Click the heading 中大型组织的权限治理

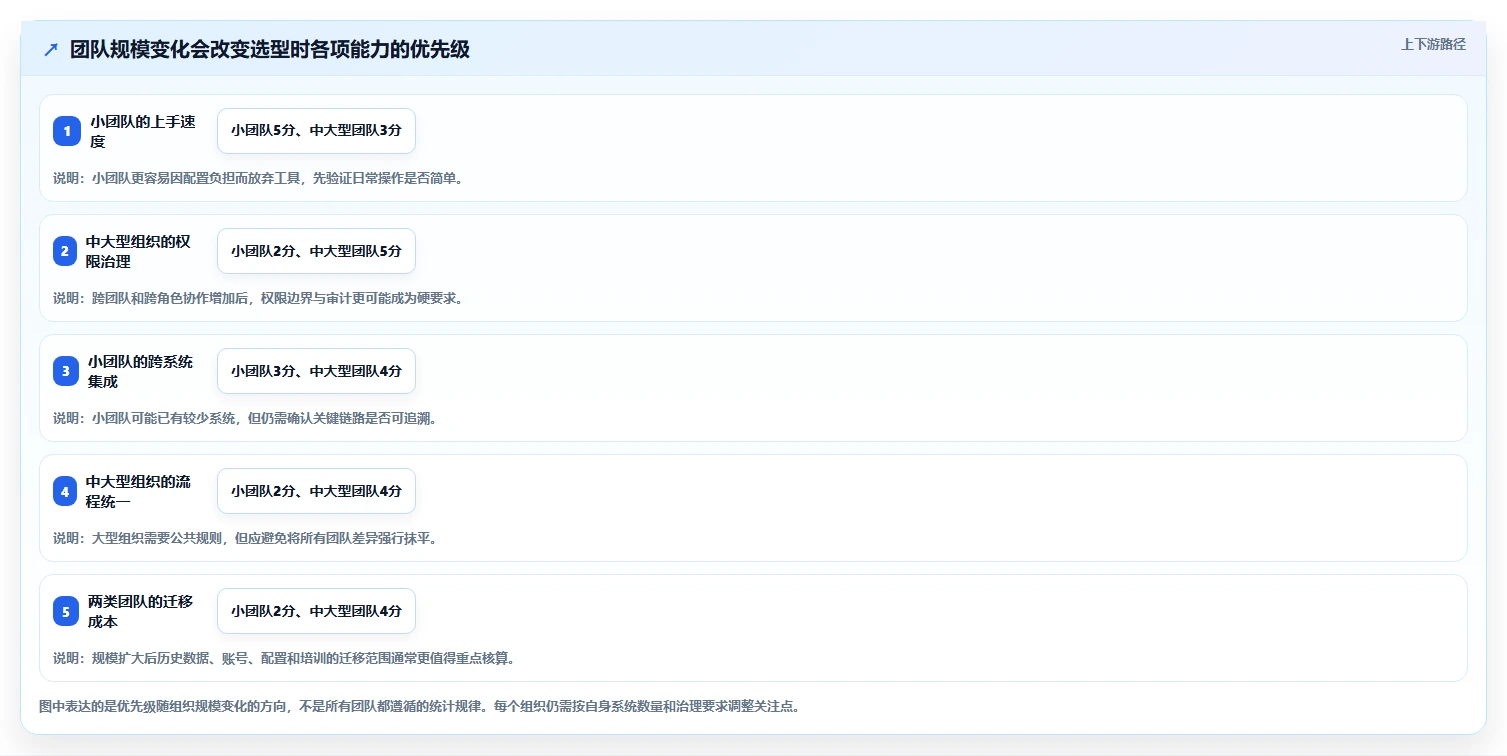[x=138, y=251]
